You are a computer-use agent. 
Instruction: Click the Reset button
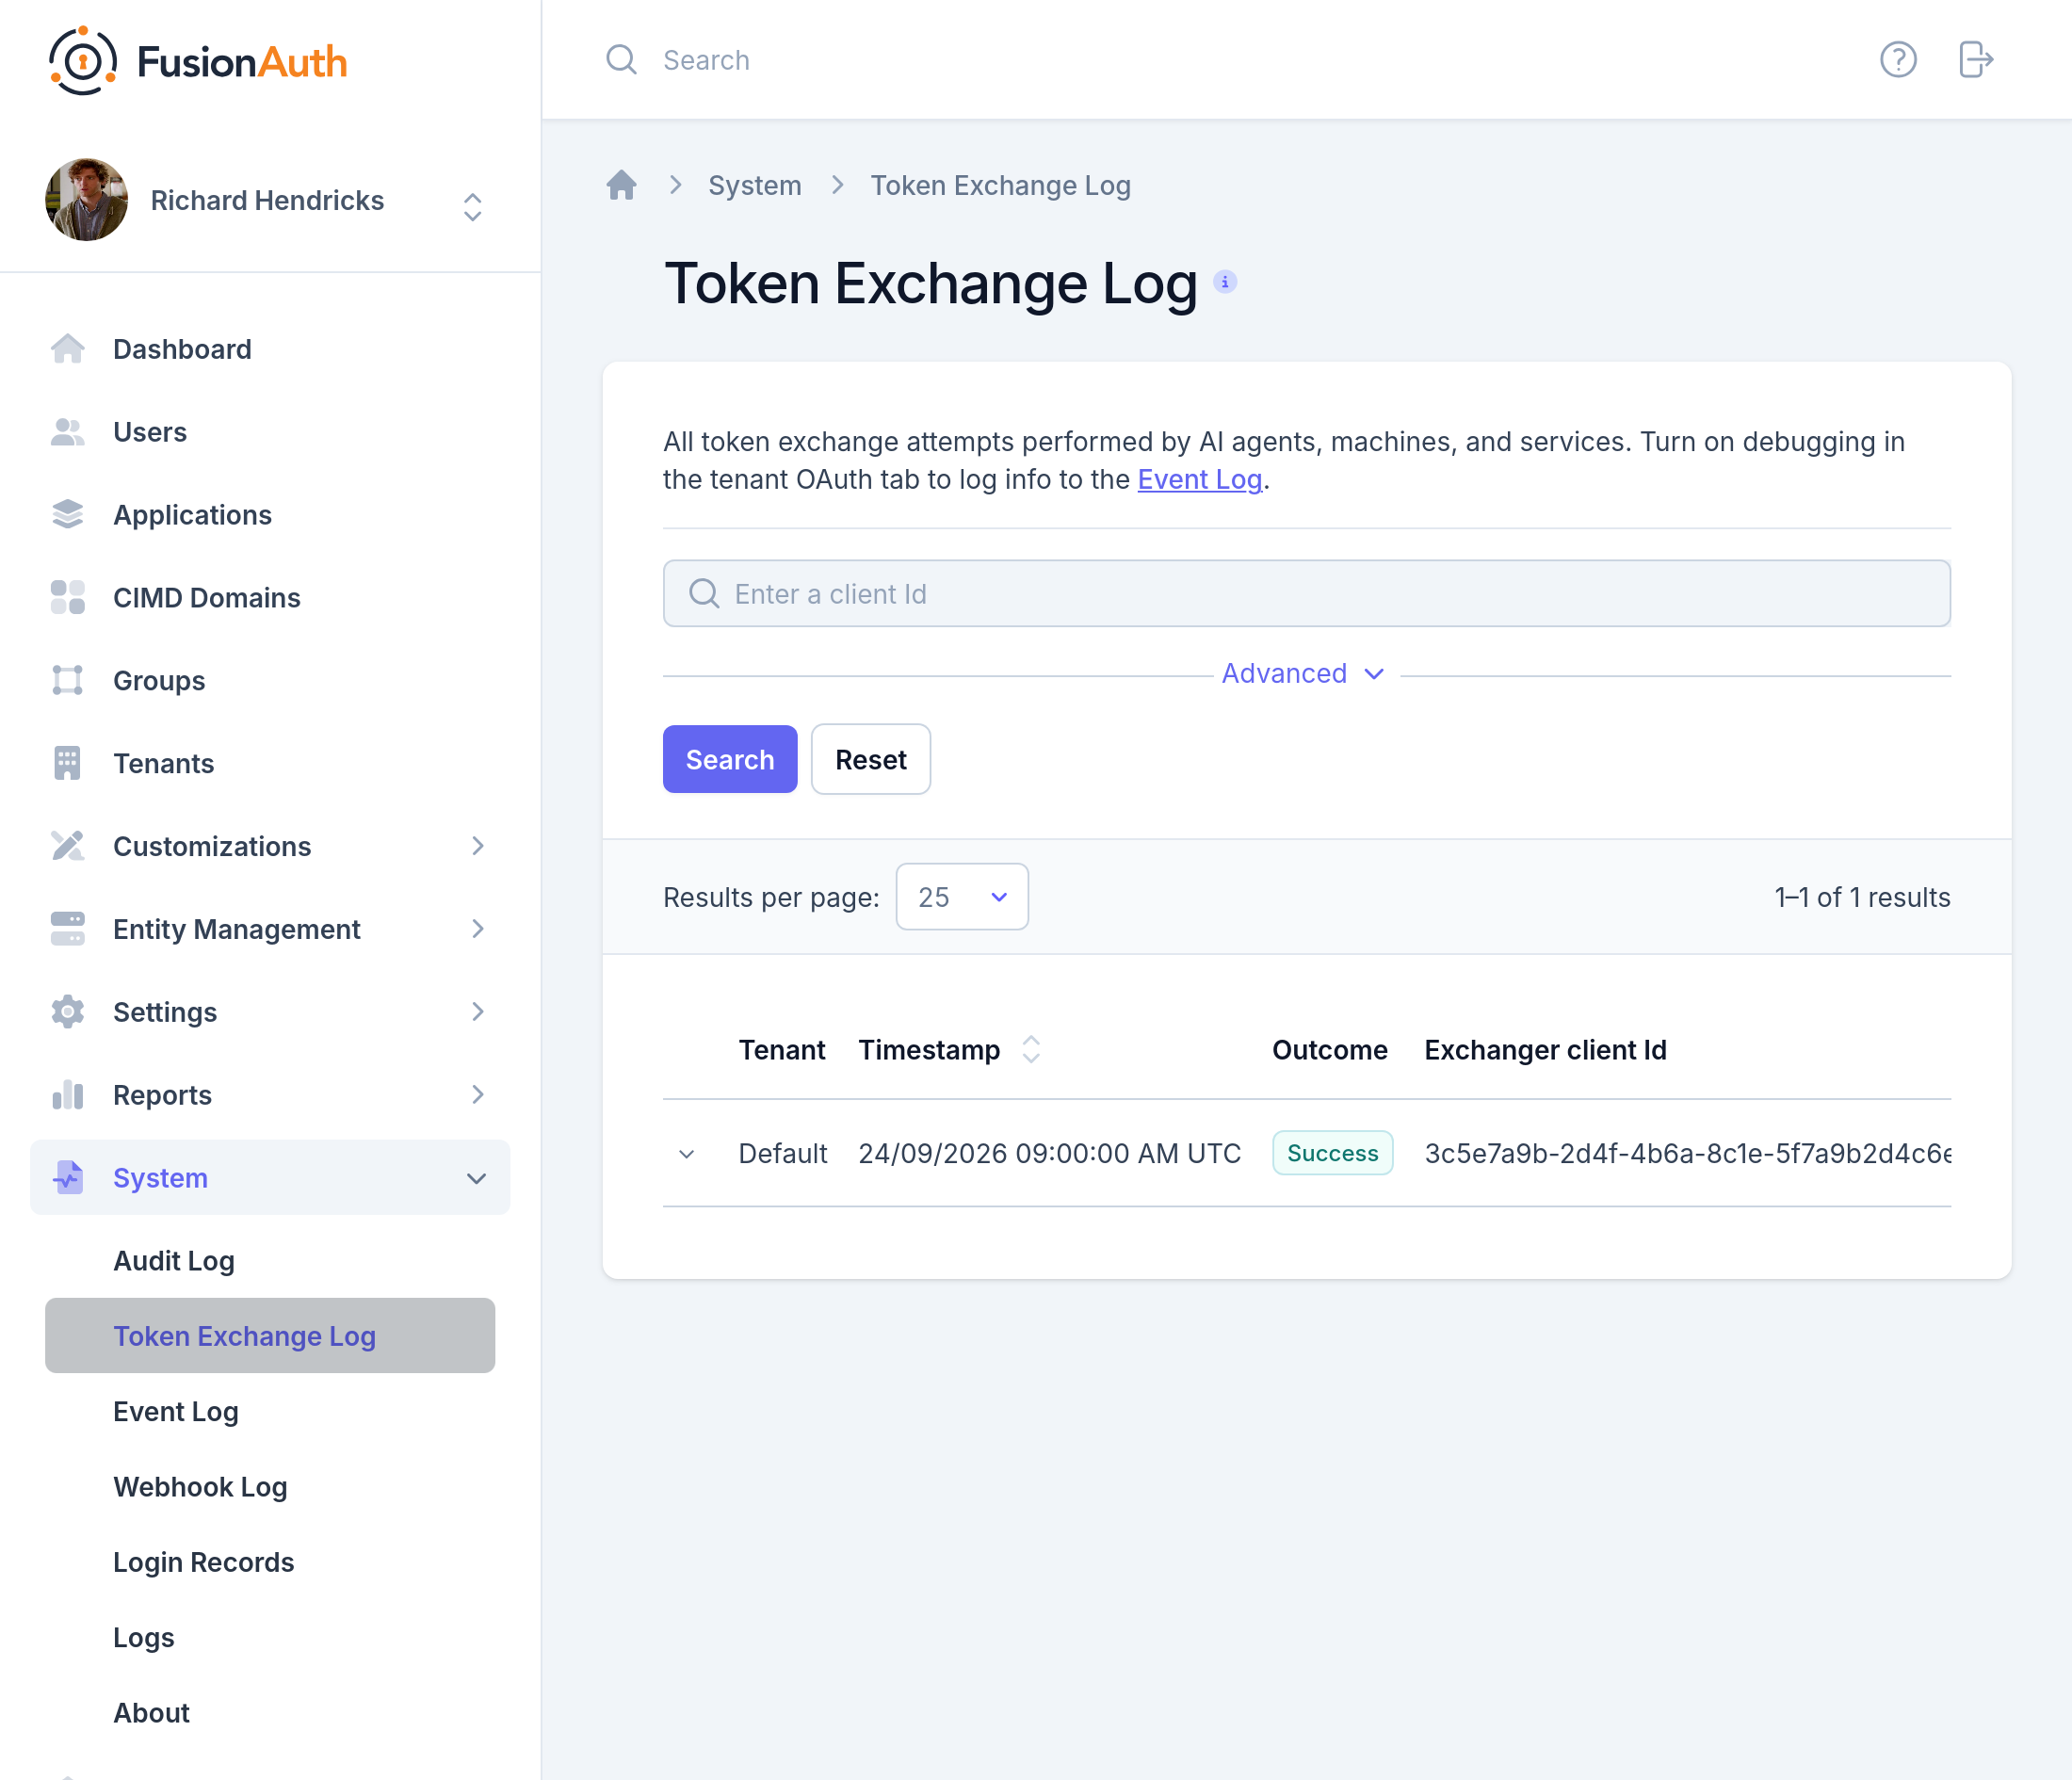[x=871, y=760]
